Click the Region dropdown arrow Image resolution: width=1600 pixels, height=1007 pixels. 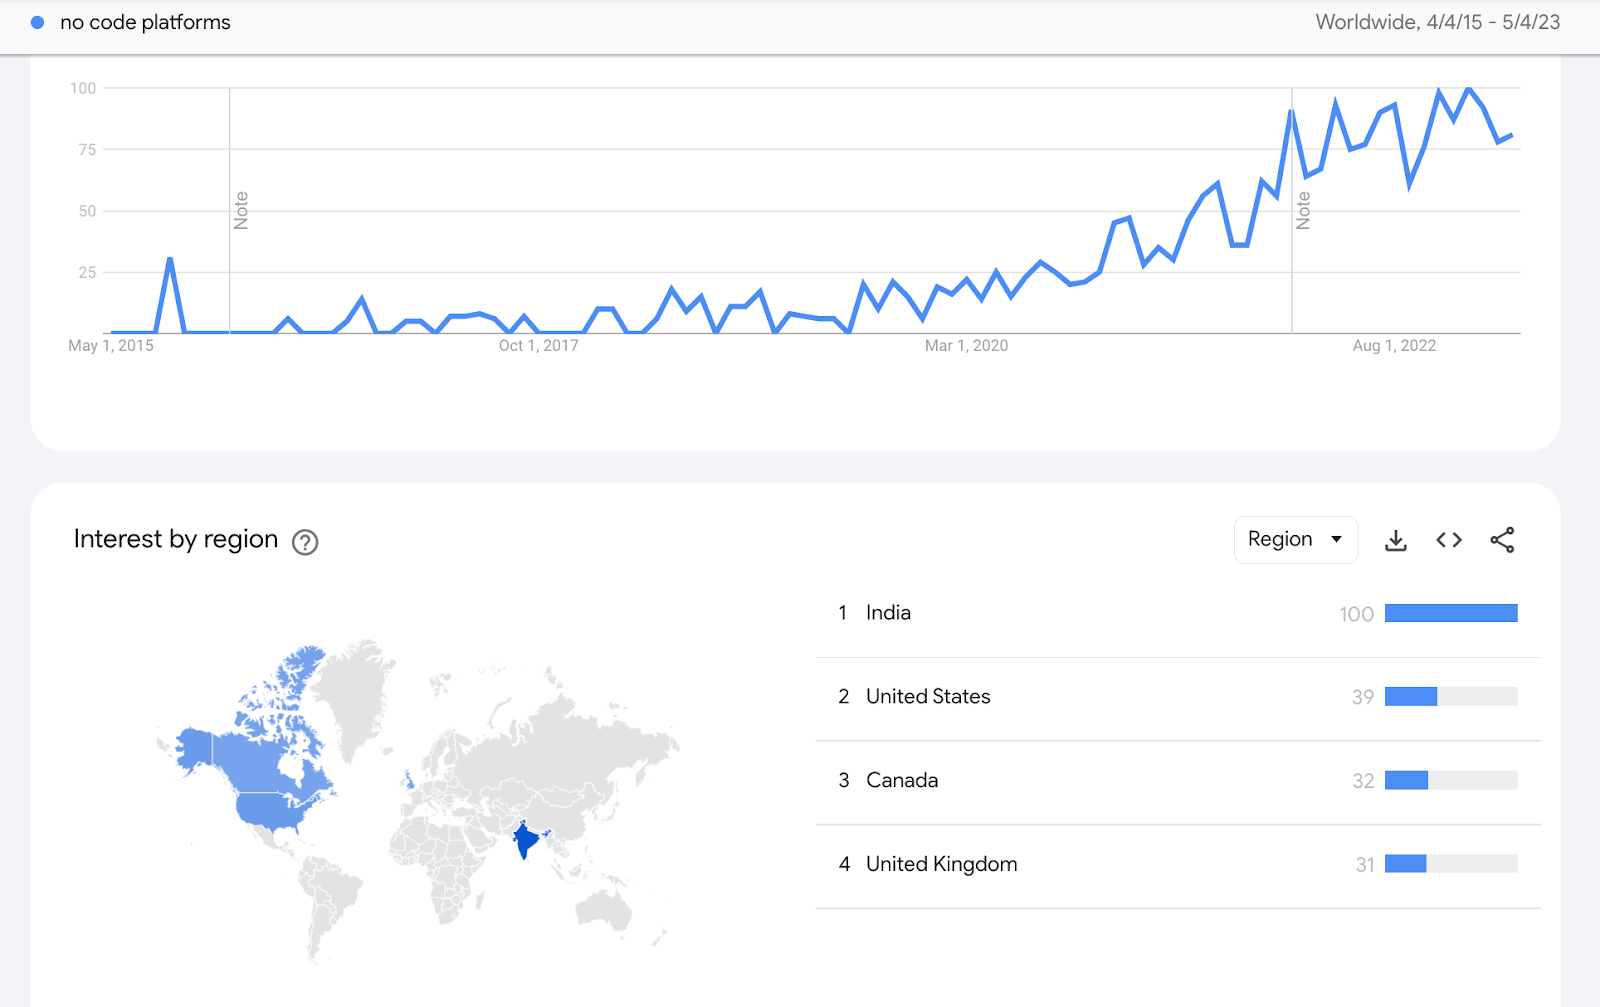(1336, 540)
